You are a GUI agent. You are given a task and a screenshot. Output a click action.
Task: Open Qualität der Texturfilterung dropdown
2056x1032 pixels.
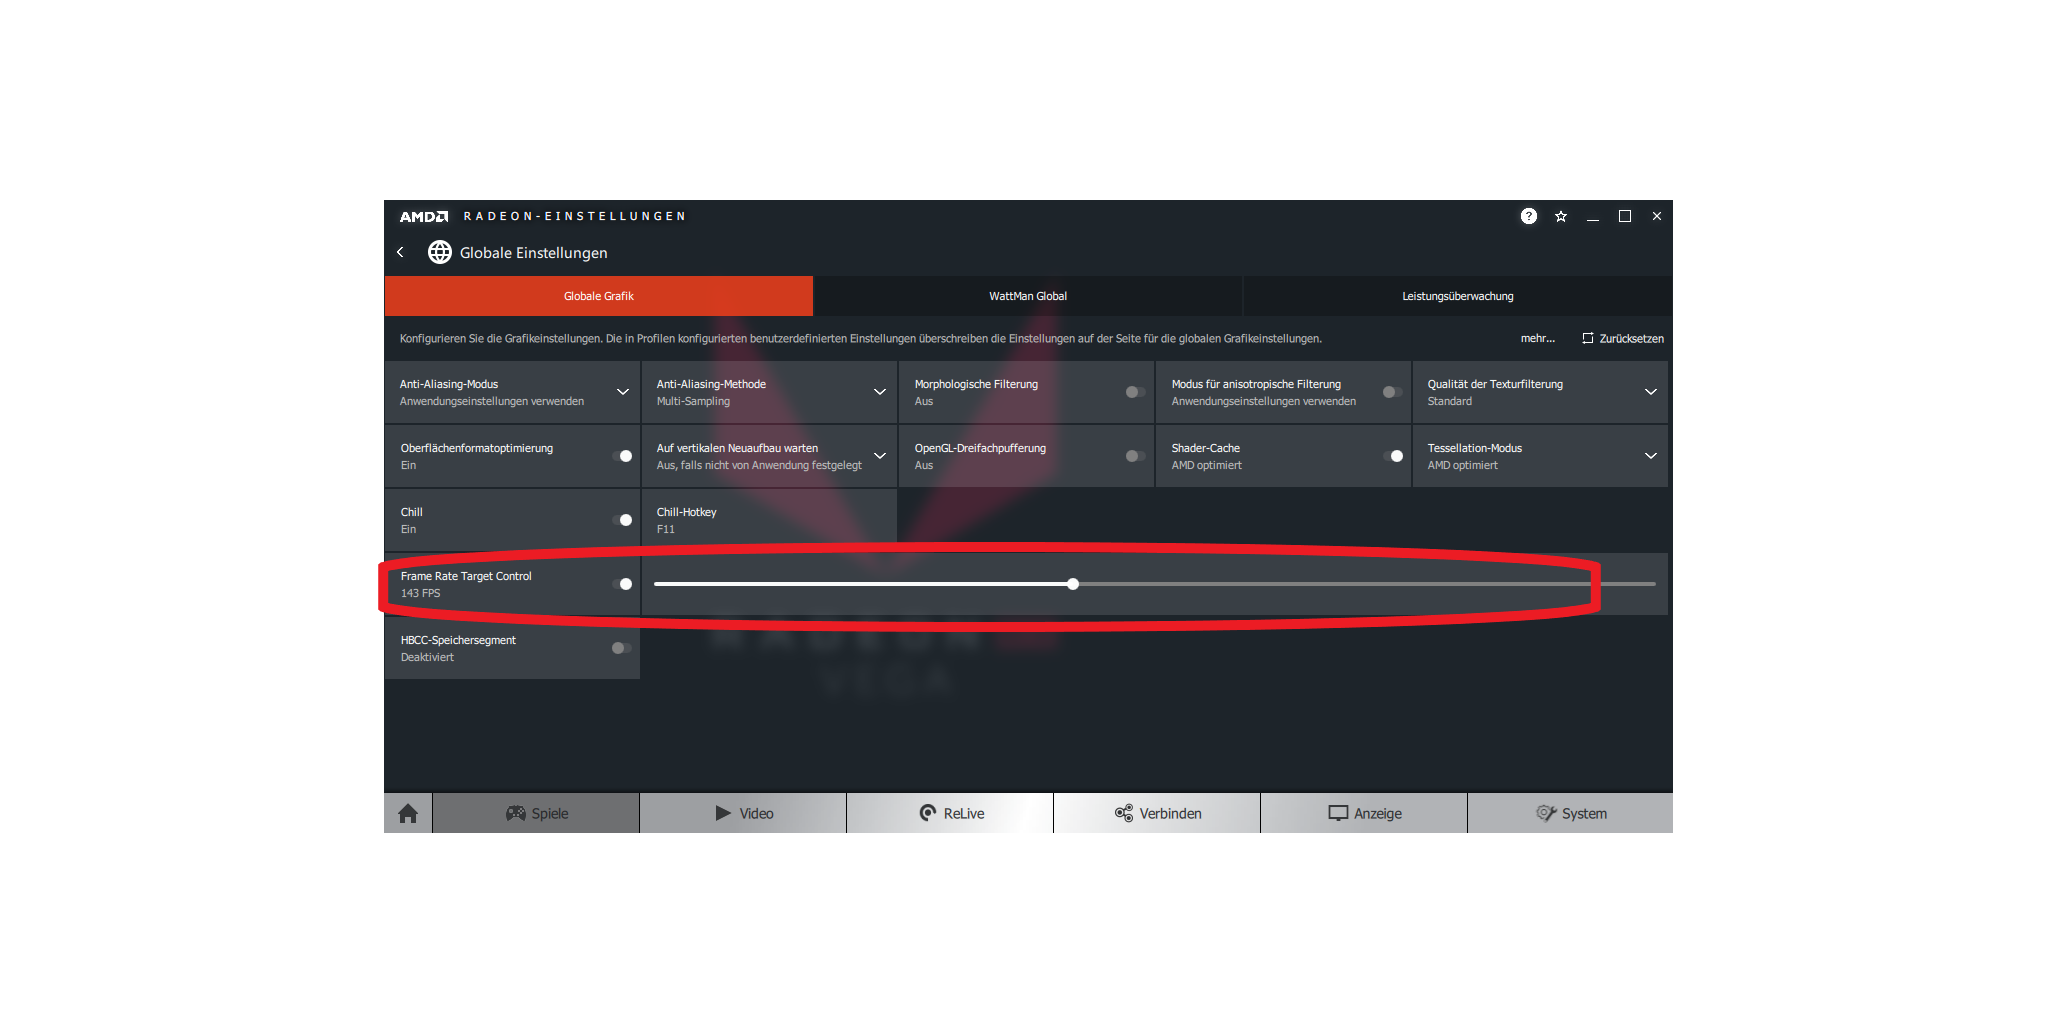click(x=1651, y=392)
